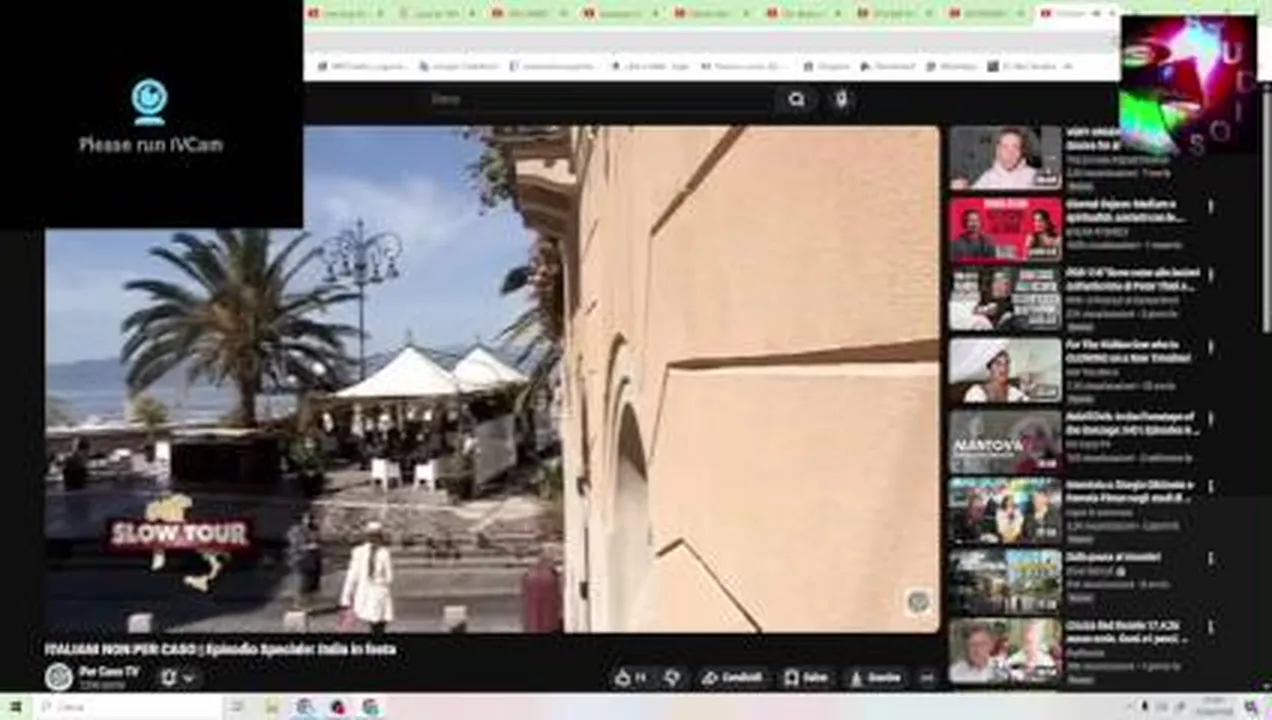
Task: Open options menu for the MANTOVA suggested video
Action: pyautogui.click(x=1210, y=417)
